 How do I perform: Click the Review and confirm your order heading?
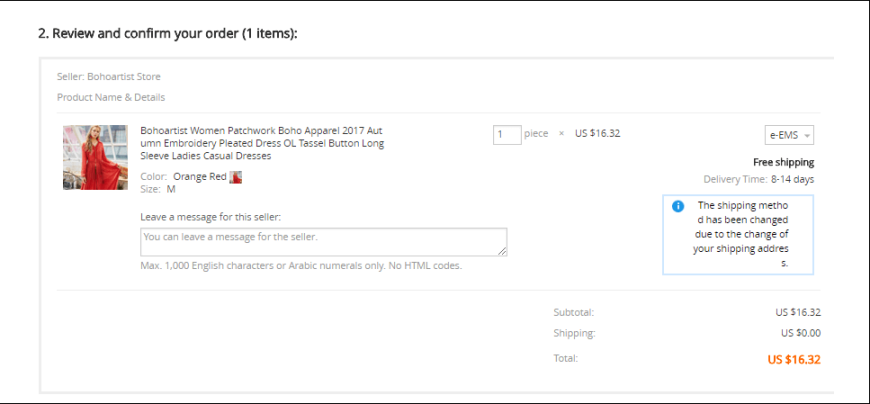pos(168,34)
